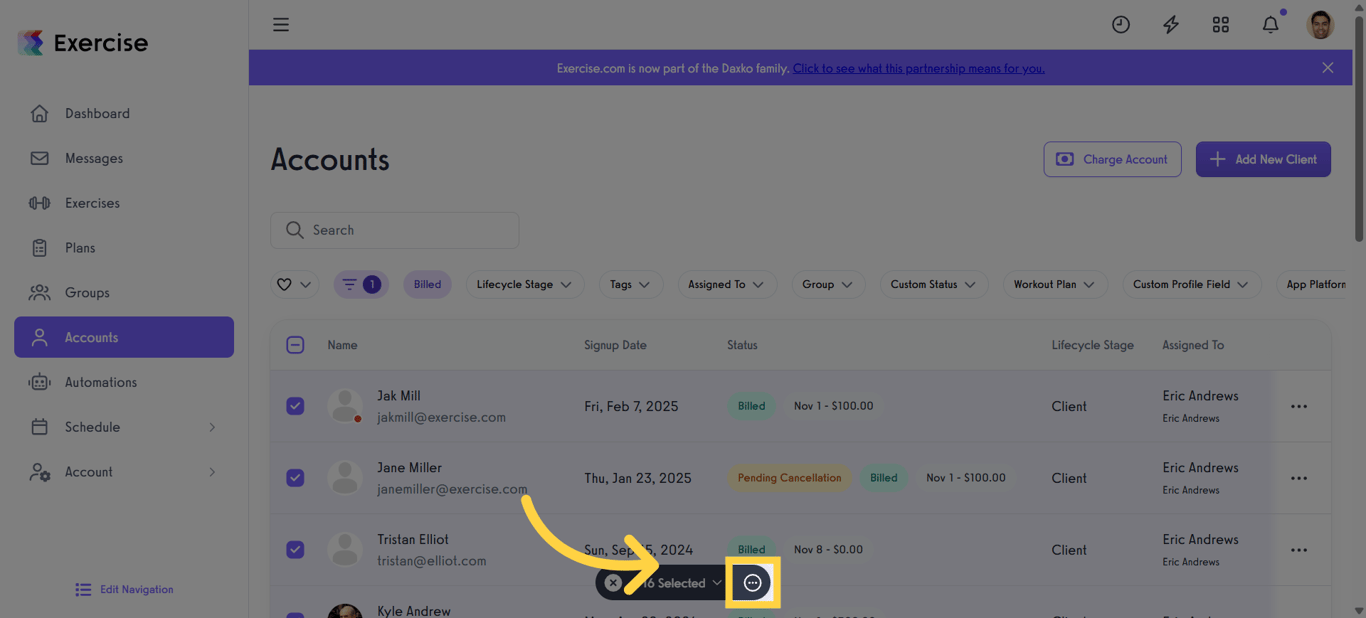The image size is (1366, 618).
Task: Open the apps grid icon
Action: pyautogui.click(x=1221, y=24)
